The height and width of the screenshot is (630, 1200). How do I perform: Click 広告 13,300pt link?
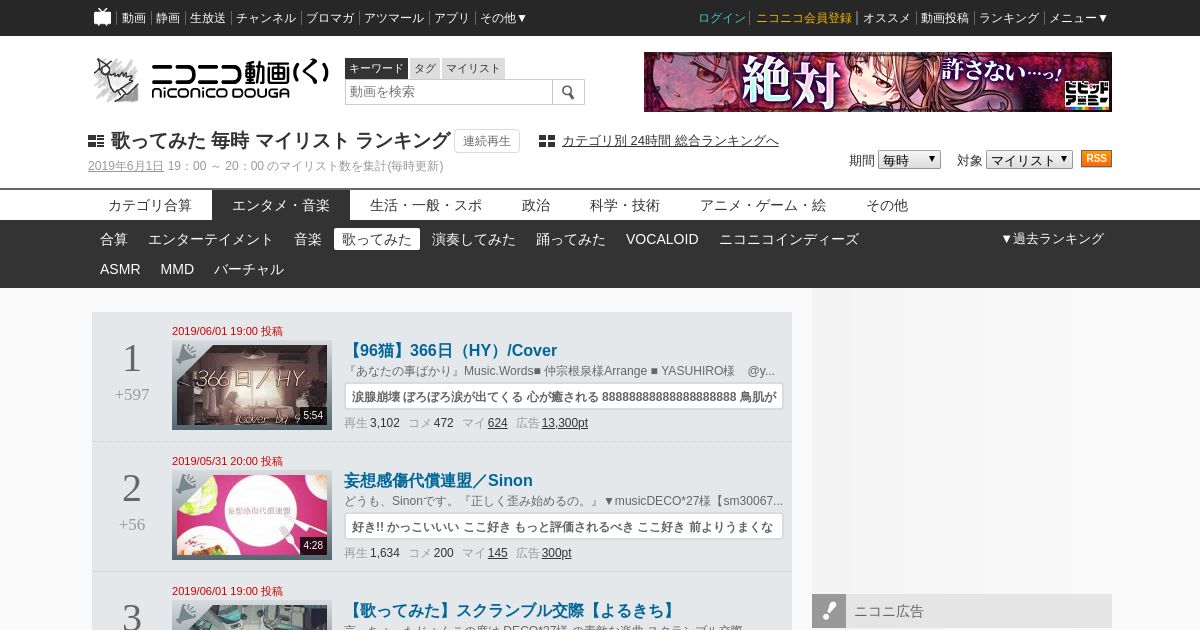click(x=565, y=423)
